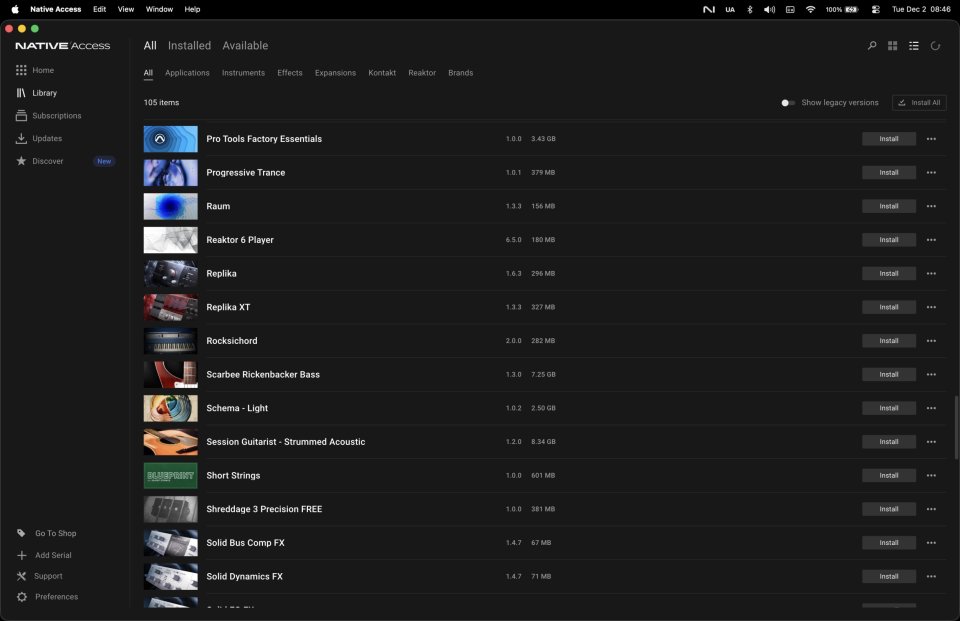Open the options menu for Raum
Viewport: 960px width, 621px height.
[x=931, y=206]
